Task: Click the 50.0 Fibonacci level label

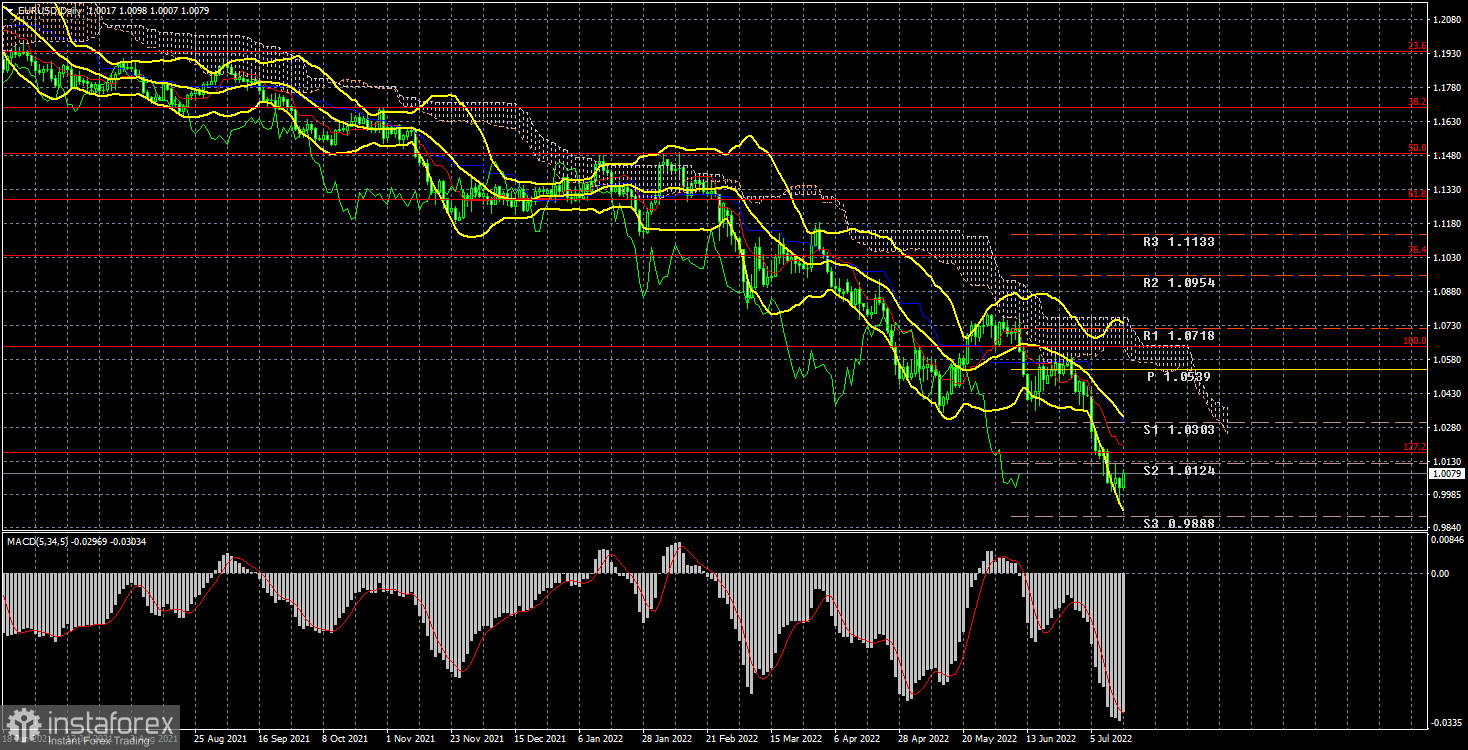Action: point(1416,148)
